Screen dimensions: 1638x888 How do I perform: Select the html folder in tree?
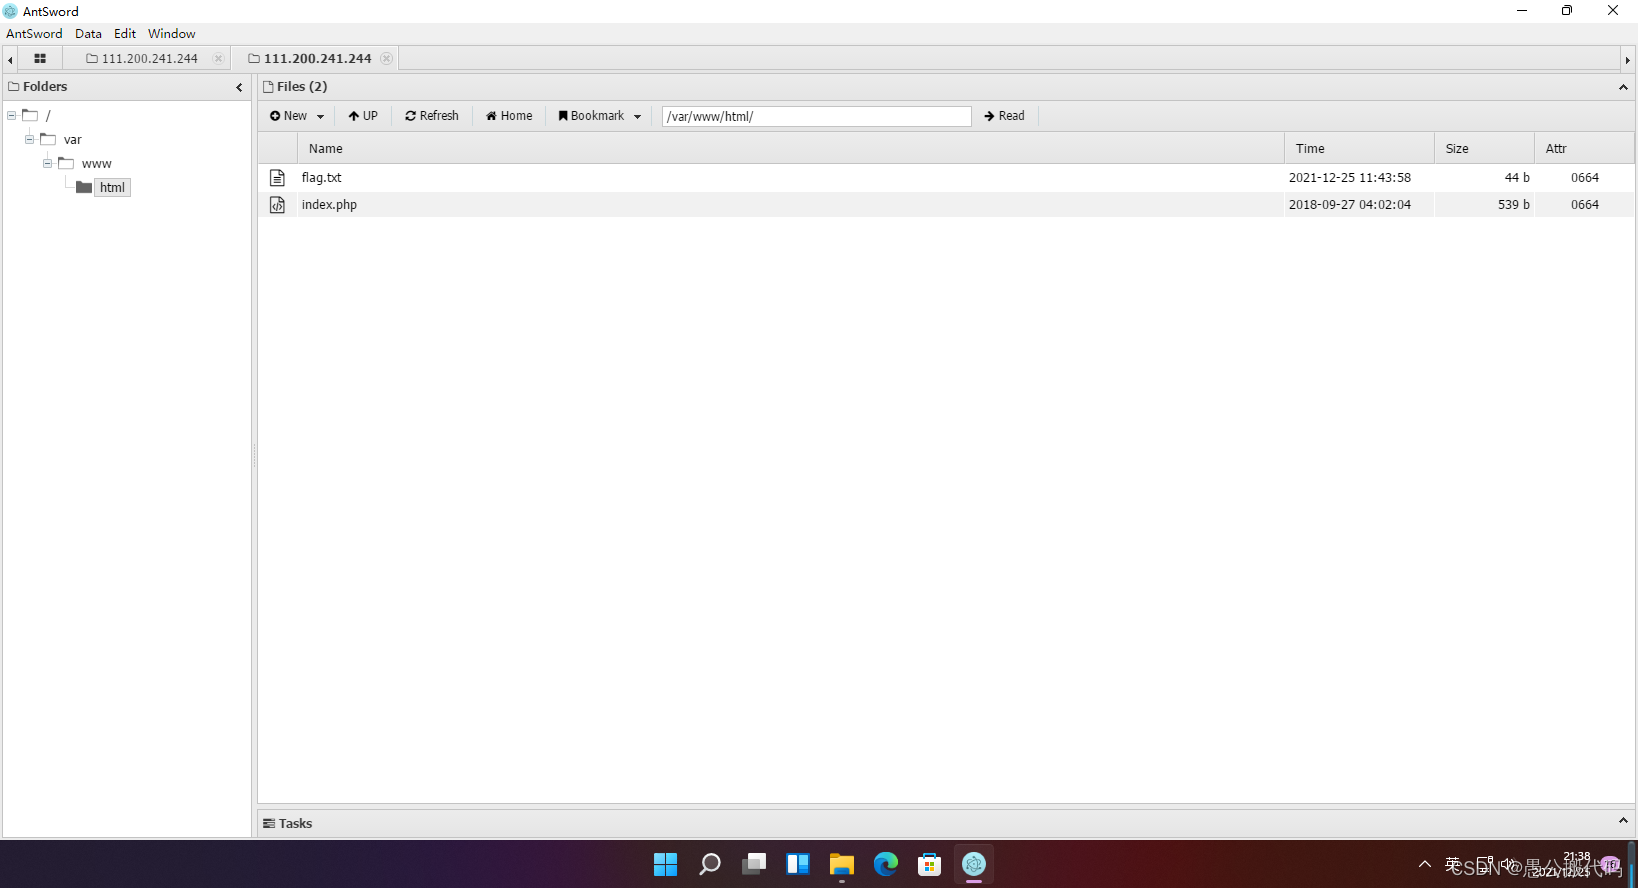coord(112,187)
